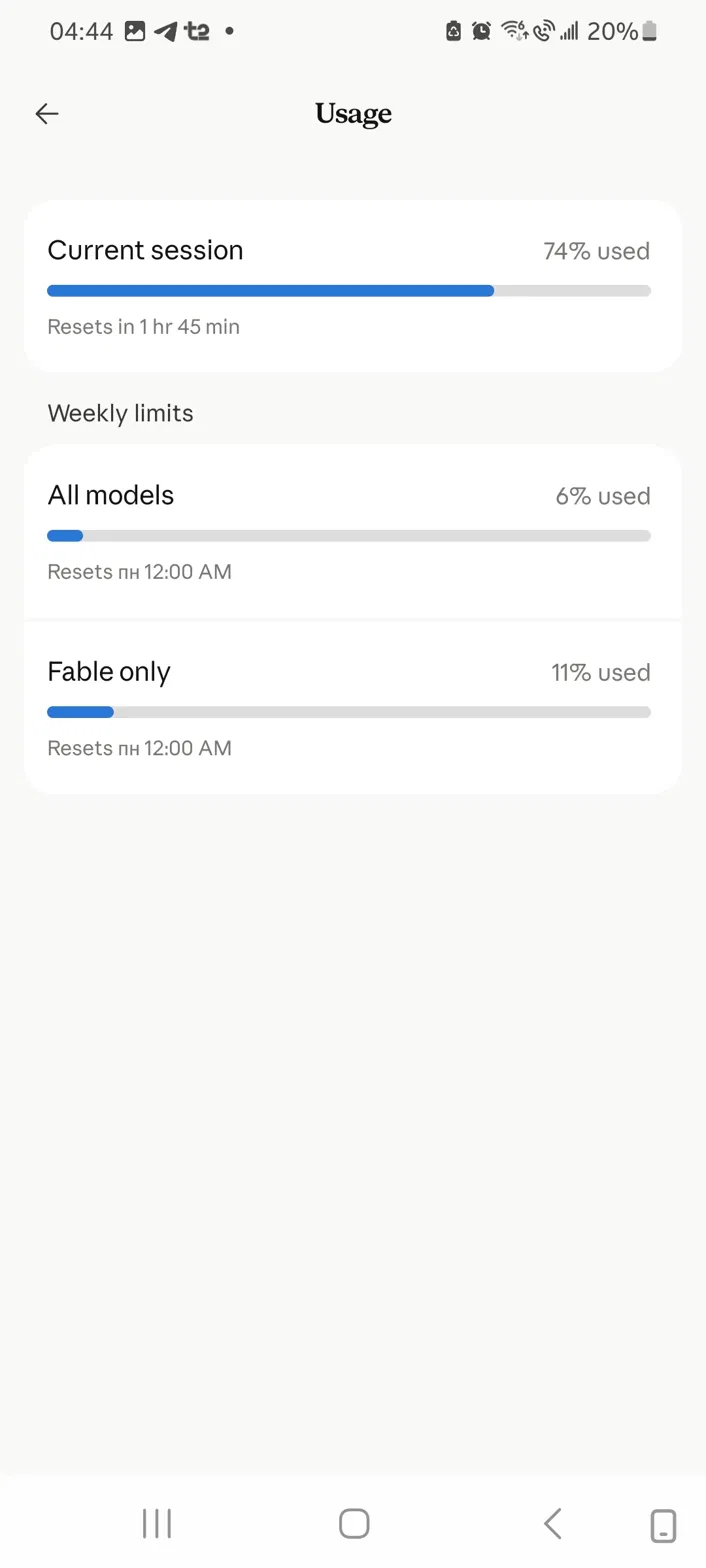Tap the Fable only usage bar
Viewport: 706px width, 1568px height.
(349, 712)
